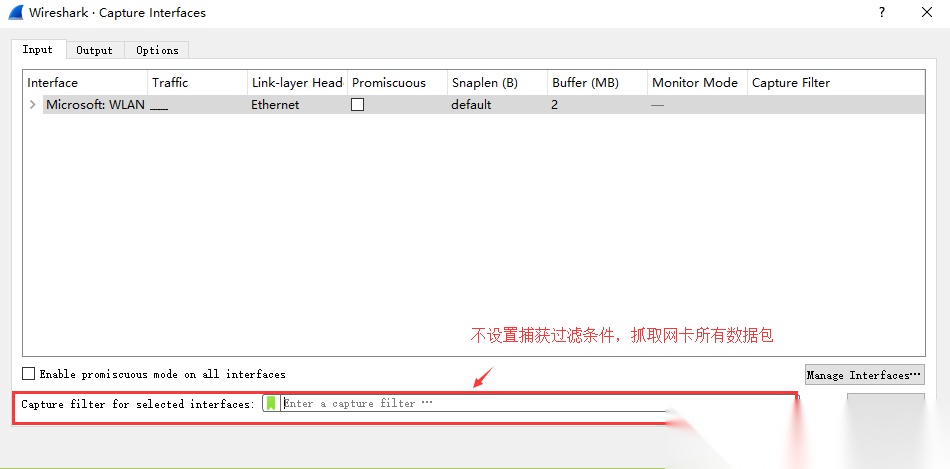Open the help question mark button

(882, 12)
